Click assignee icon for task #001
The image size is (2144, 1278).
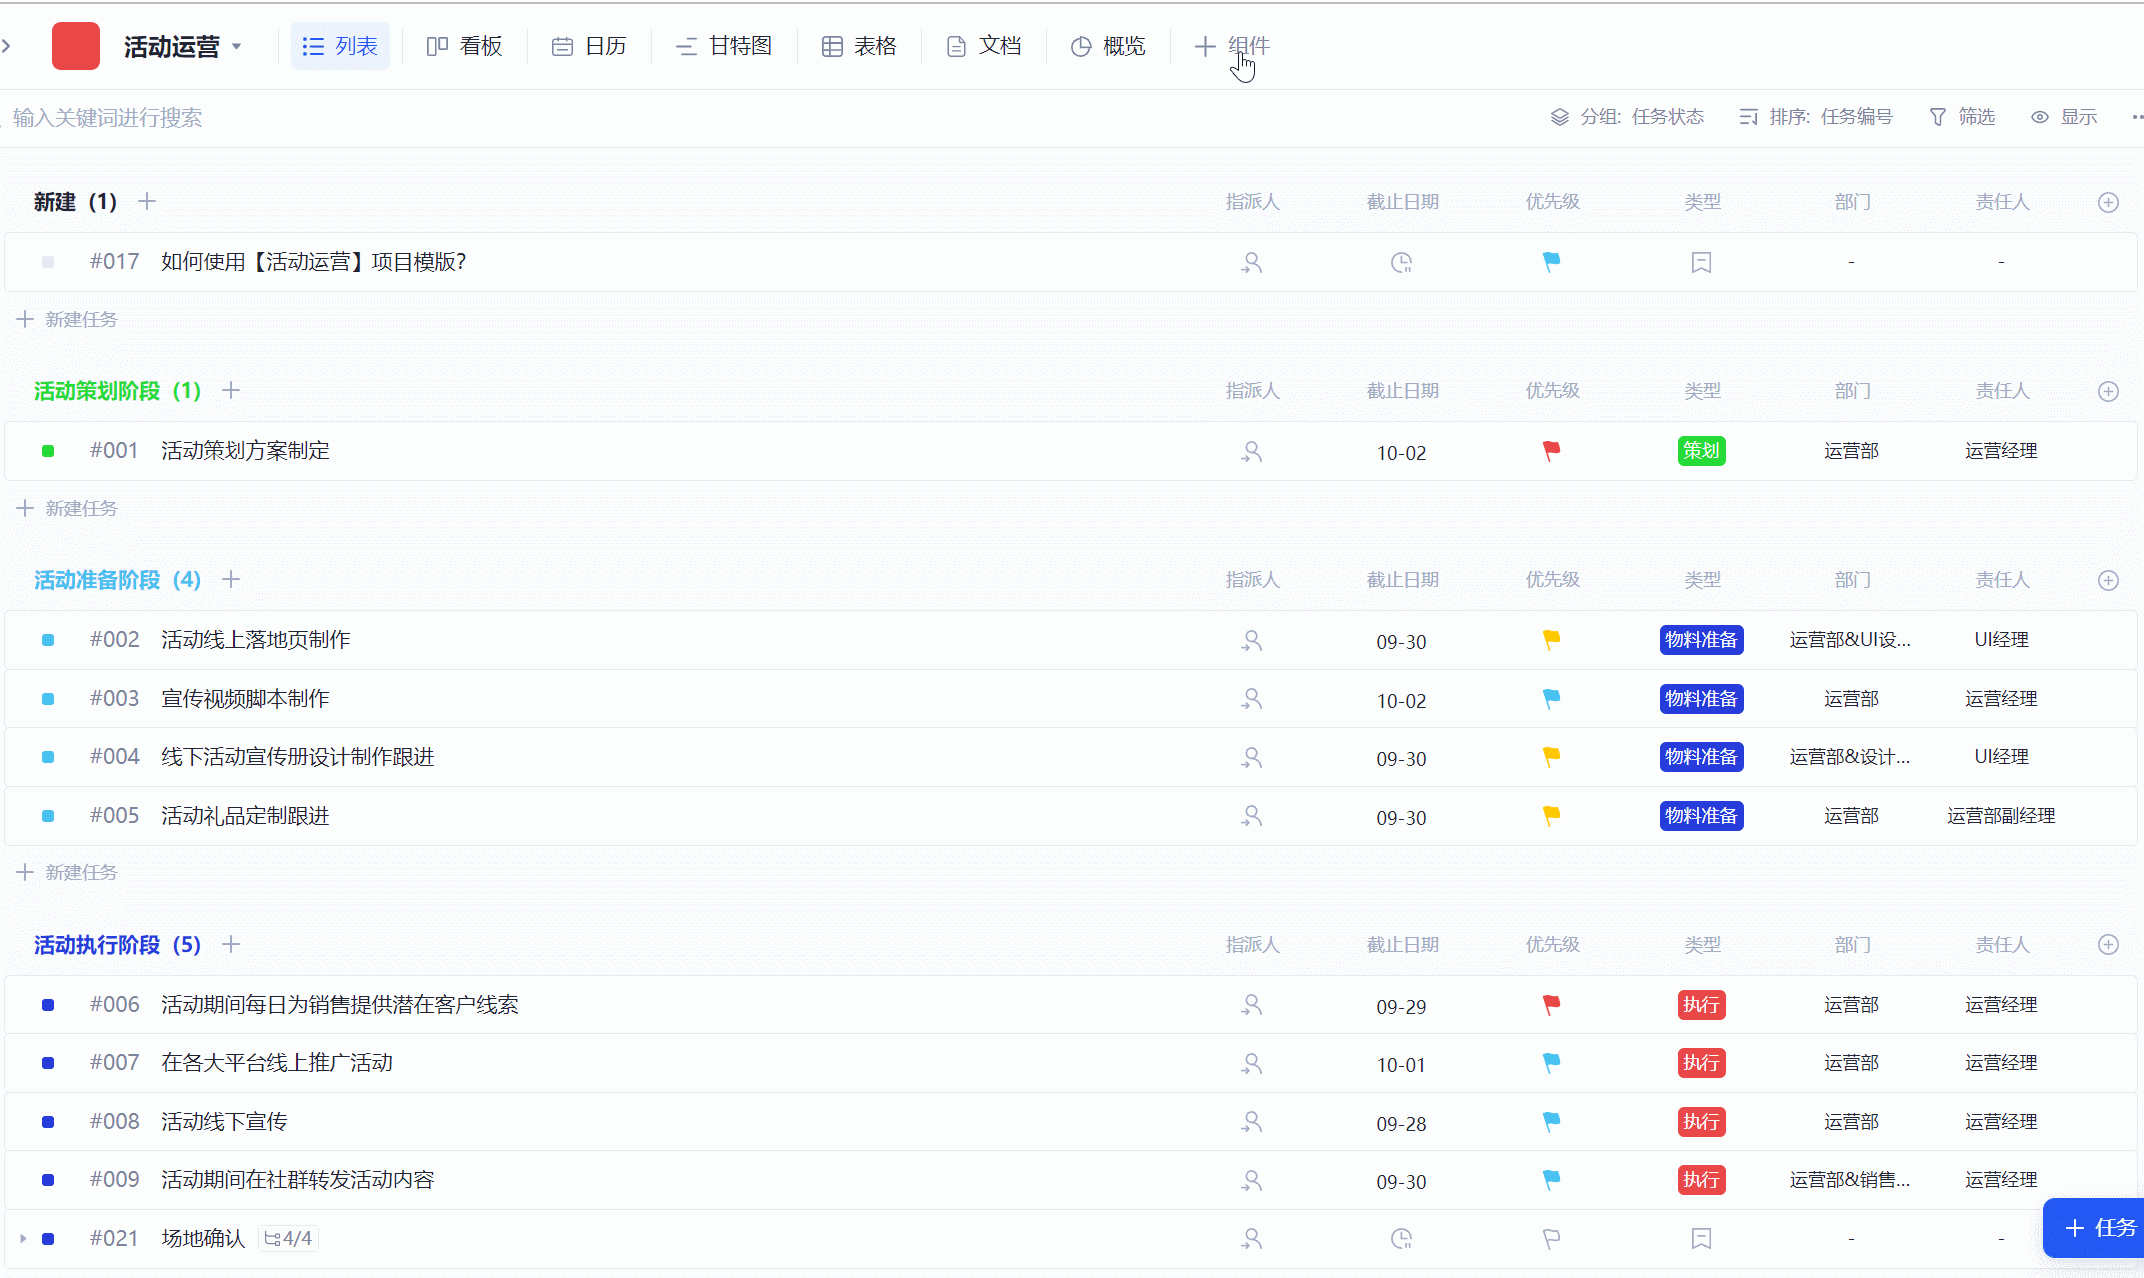(x=1251, y=451)
